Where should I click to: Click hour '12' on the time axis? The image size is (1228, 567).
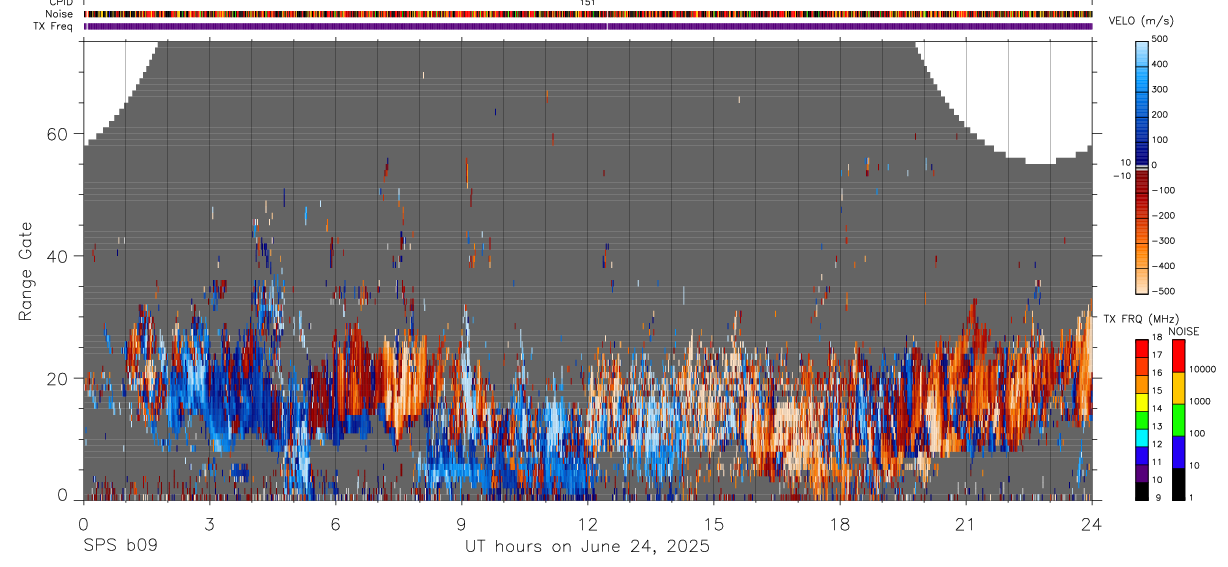[587, 524]
